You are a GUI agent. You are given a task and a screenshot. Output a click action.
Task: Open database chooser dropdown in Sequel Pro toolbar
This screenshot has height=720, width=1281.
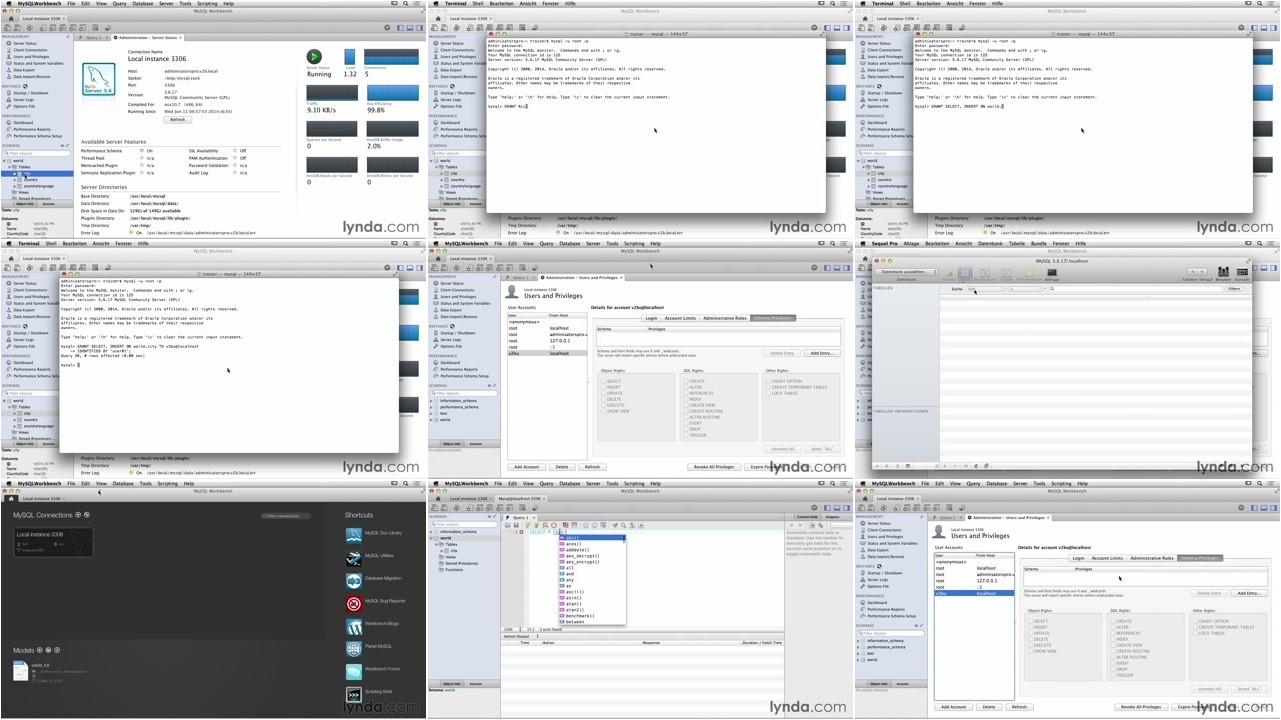click(x=907, y=272)
